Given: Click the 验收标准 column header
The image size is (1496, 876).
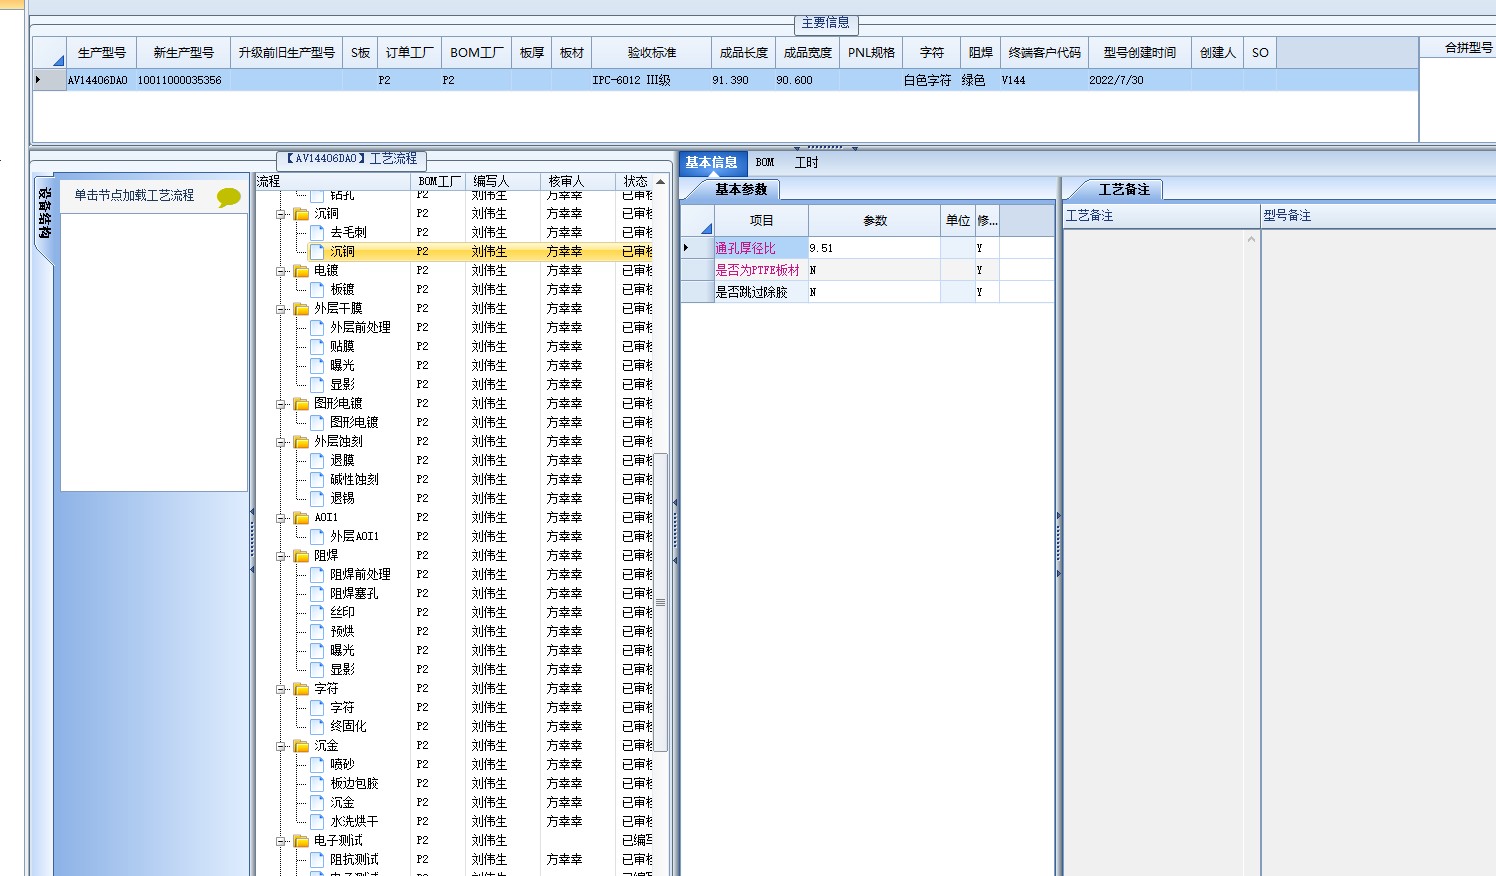Looking at the screenshot, I should pyautogui.click(x=652, y=53).
